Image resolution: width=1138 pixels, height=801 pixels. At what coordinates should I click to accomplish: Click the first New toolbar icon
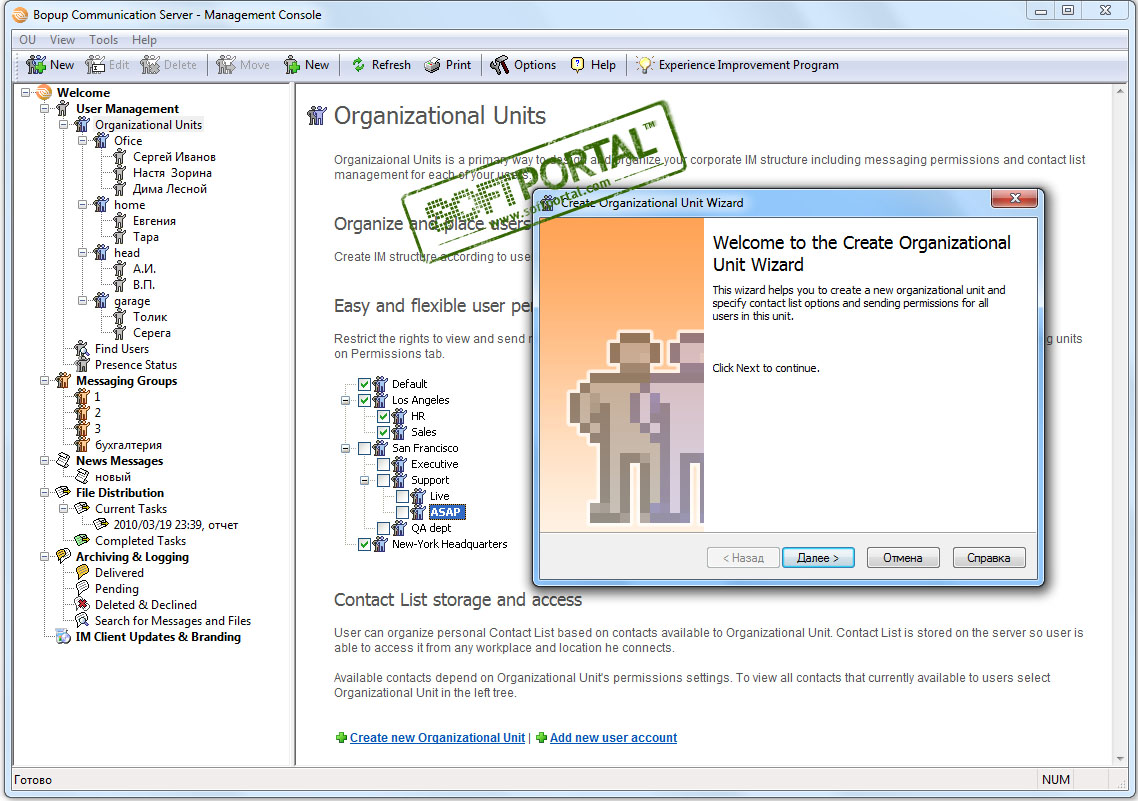[x=36, y=65]
